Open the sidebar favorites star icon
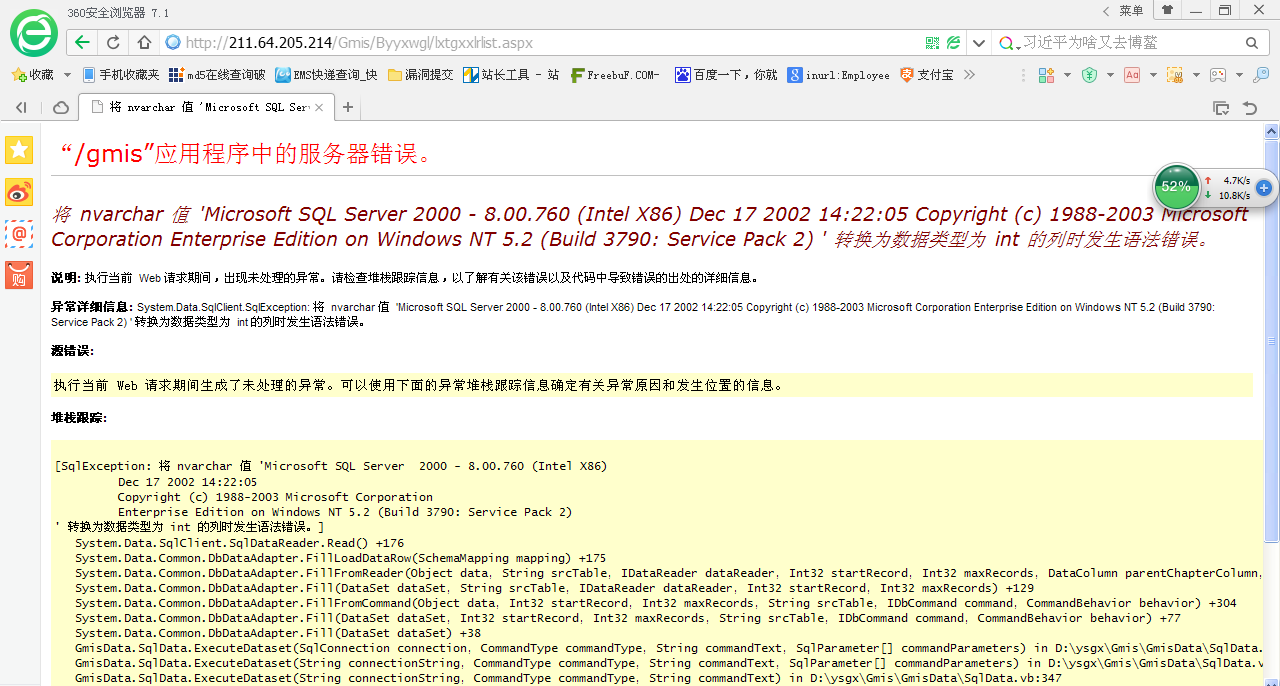 click(19, 150)
